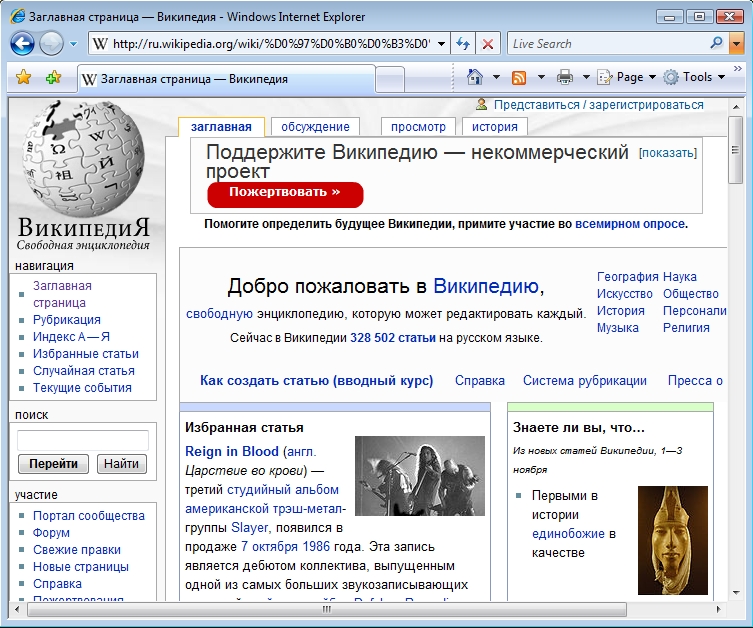Expand the Home button dropdown arrow

496,77
